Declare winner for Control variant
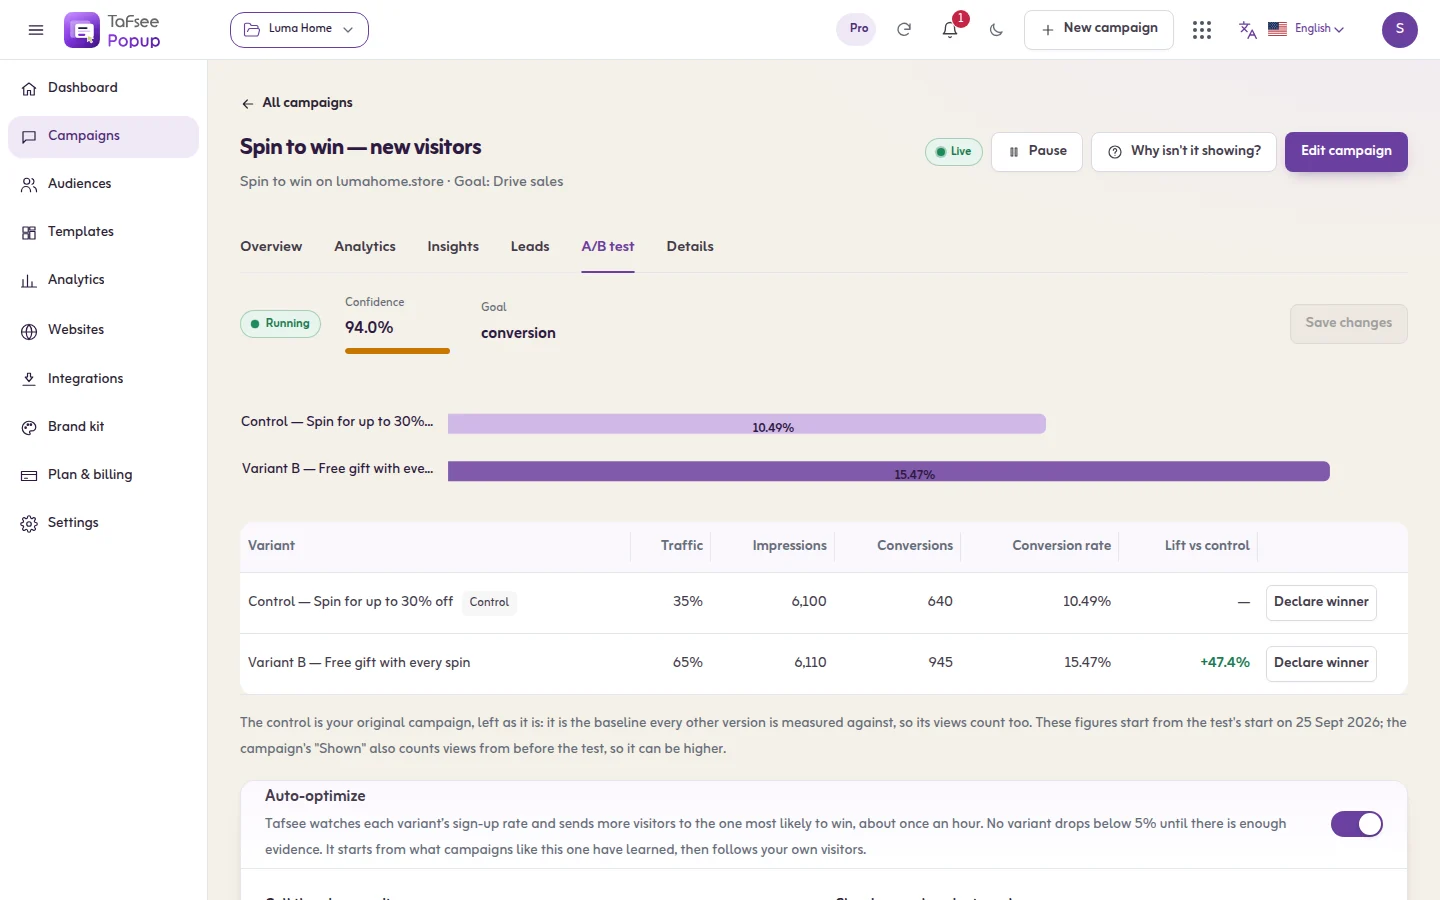The height and width of the screenshot is (900, 1440). point(1321,603)
